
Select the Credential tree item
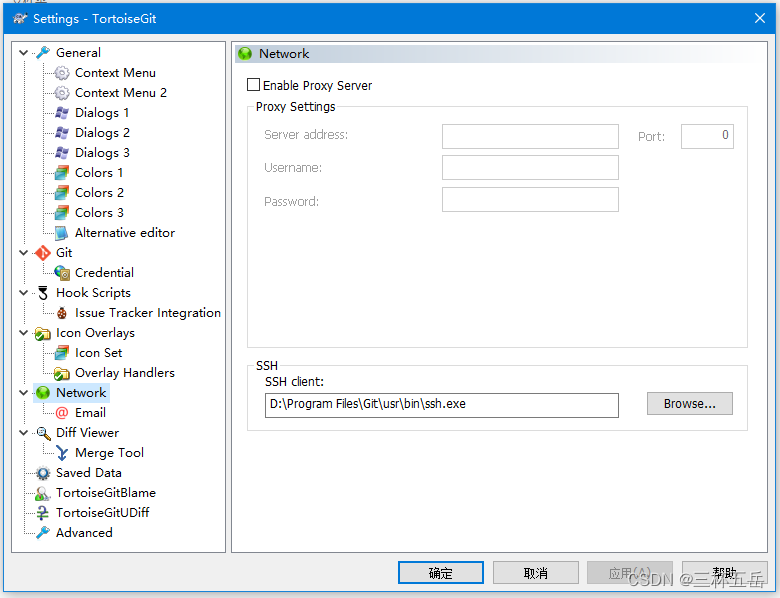(104, 273)
